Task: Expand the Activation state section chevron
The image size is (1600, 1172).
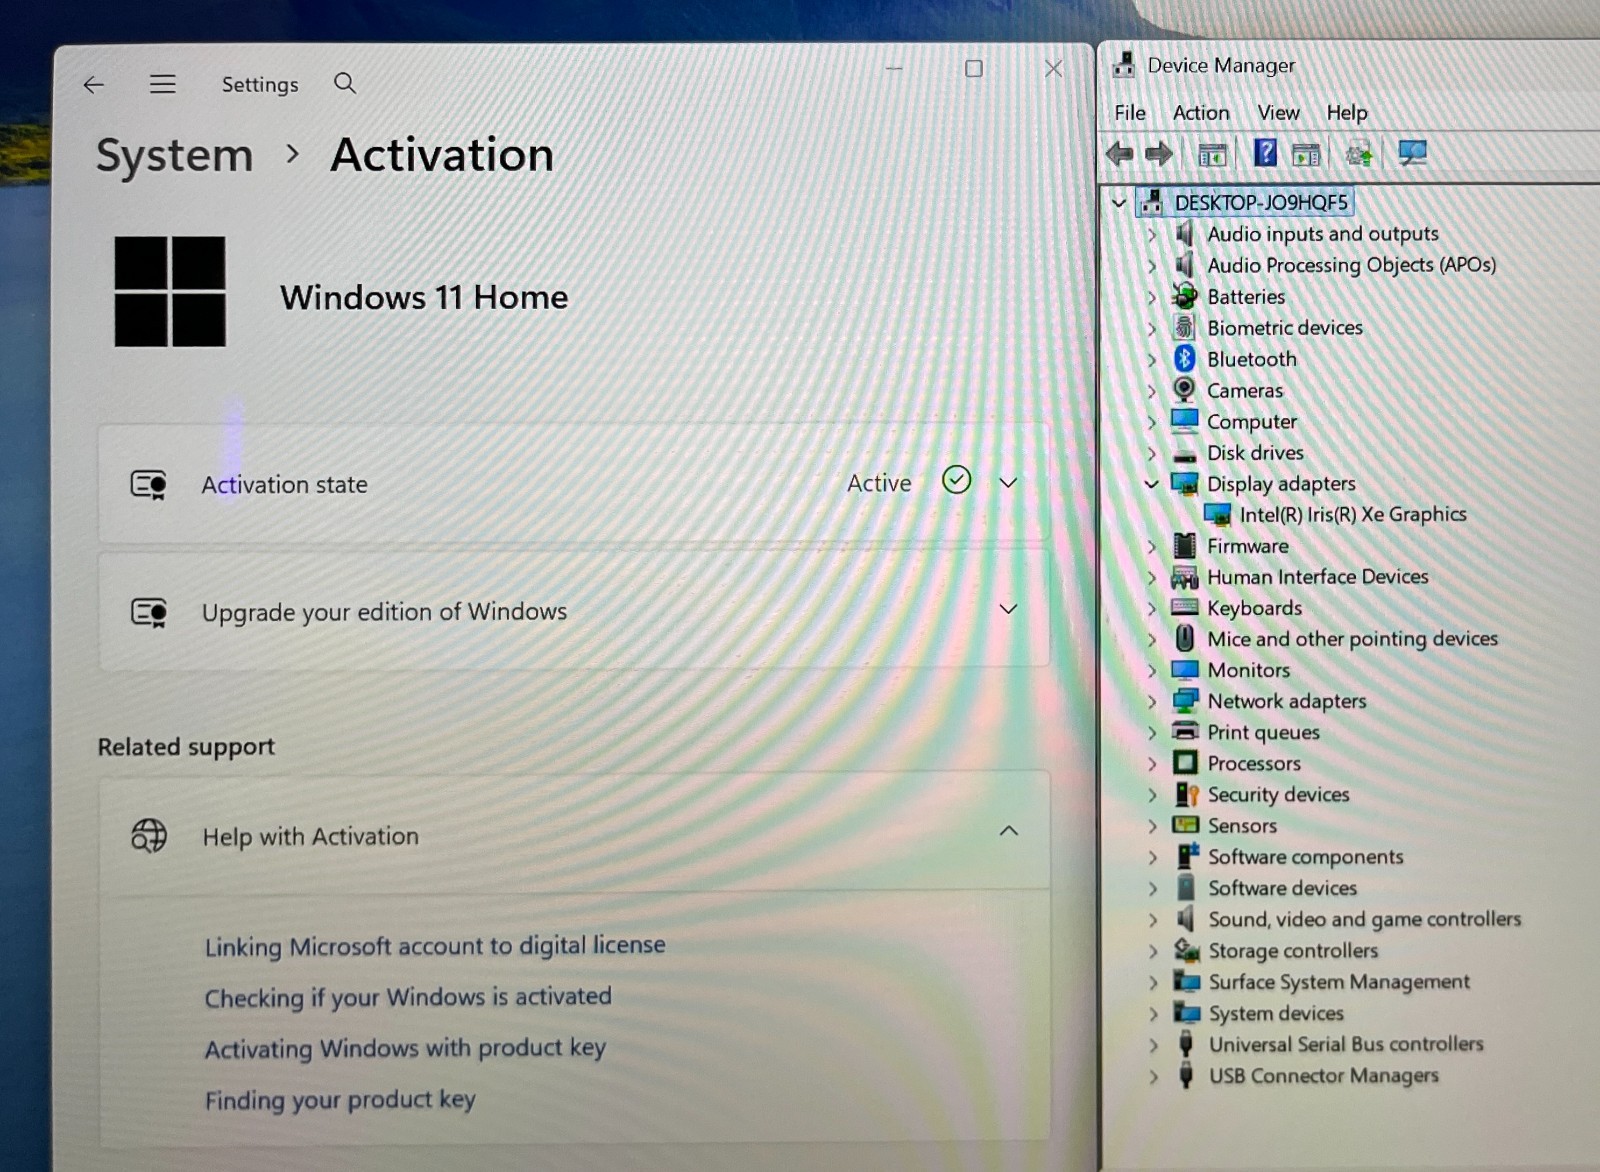Action: click(1008, 482)
